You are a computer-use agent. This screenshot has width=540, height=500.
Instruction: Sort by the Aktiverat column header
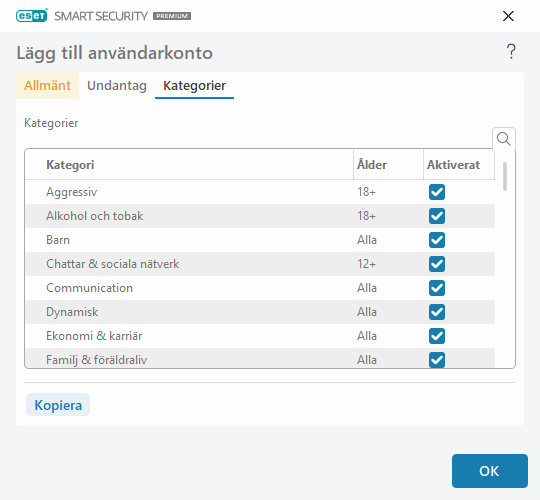459,165
